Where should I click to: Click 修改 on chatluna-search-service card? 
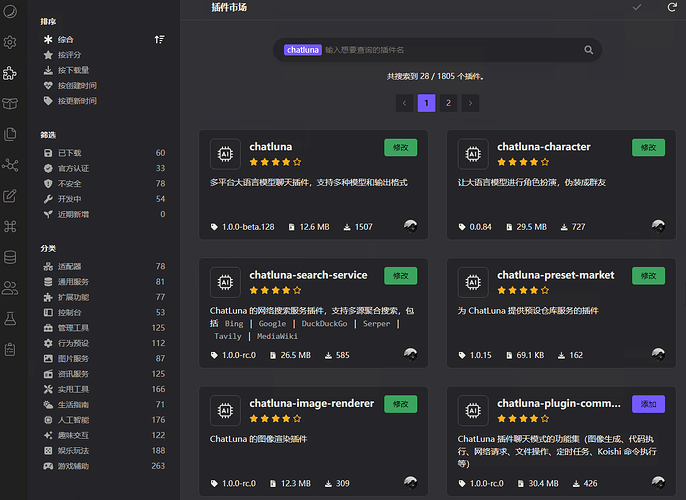[400, 276]
